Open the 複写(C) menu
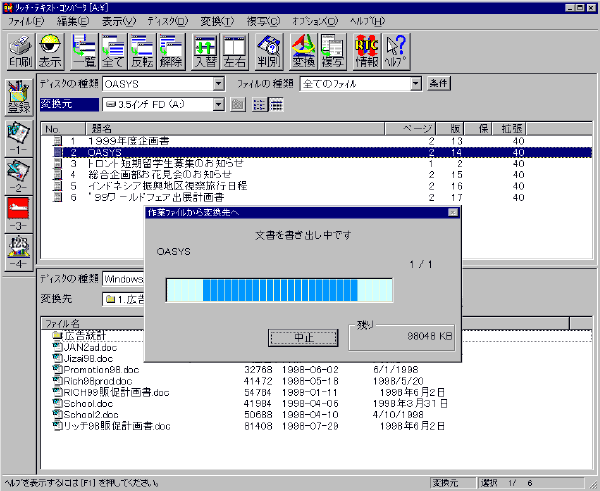The width and height of the screenshot is (600, 491). coord(263,21)
